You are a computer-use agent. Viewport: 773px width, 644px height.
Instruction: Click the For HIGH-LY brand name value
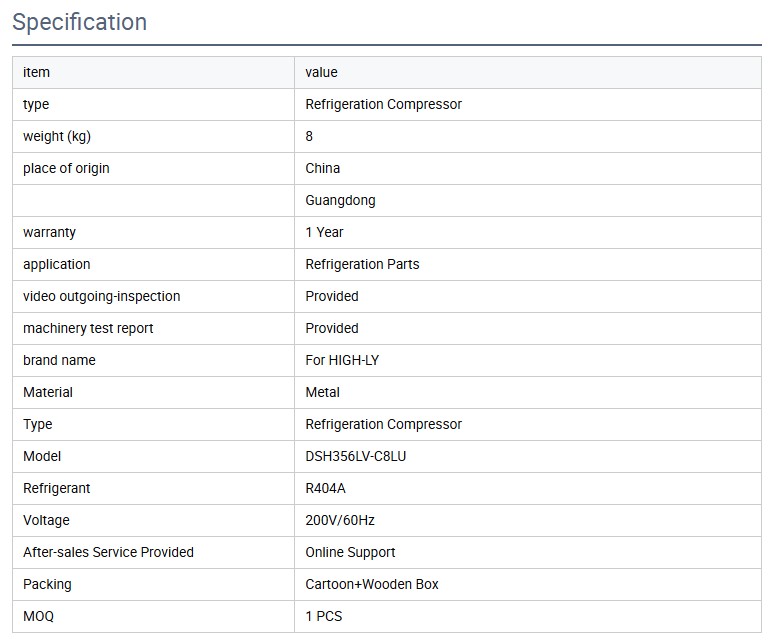[342, 360]
